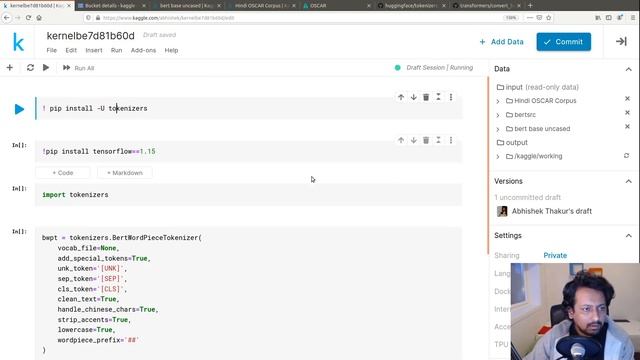This screenshot has height=360, width=640.
Task: Click the Run All label
Action: (x=84, y=68)
